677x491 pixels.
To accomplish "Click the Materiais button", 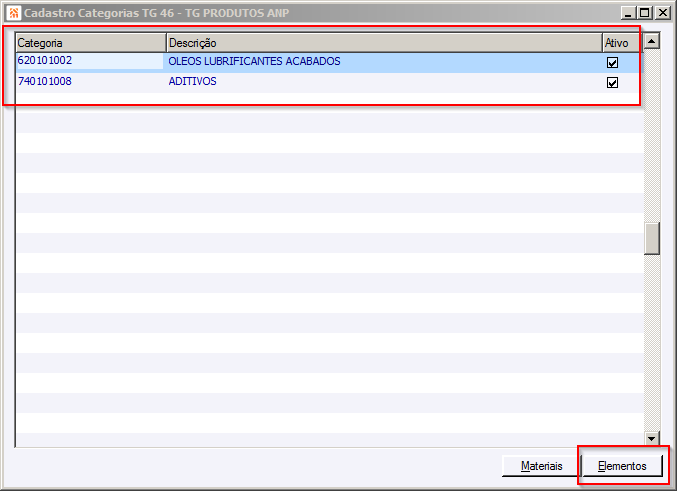I will pos(541,466).
